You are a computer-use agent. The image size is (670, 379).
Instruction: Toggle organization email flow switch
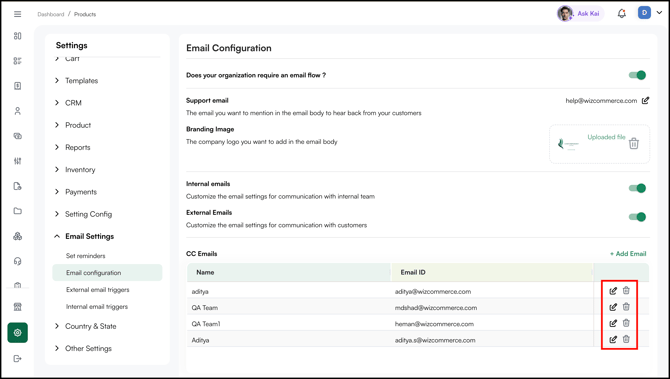coord(637,75)
